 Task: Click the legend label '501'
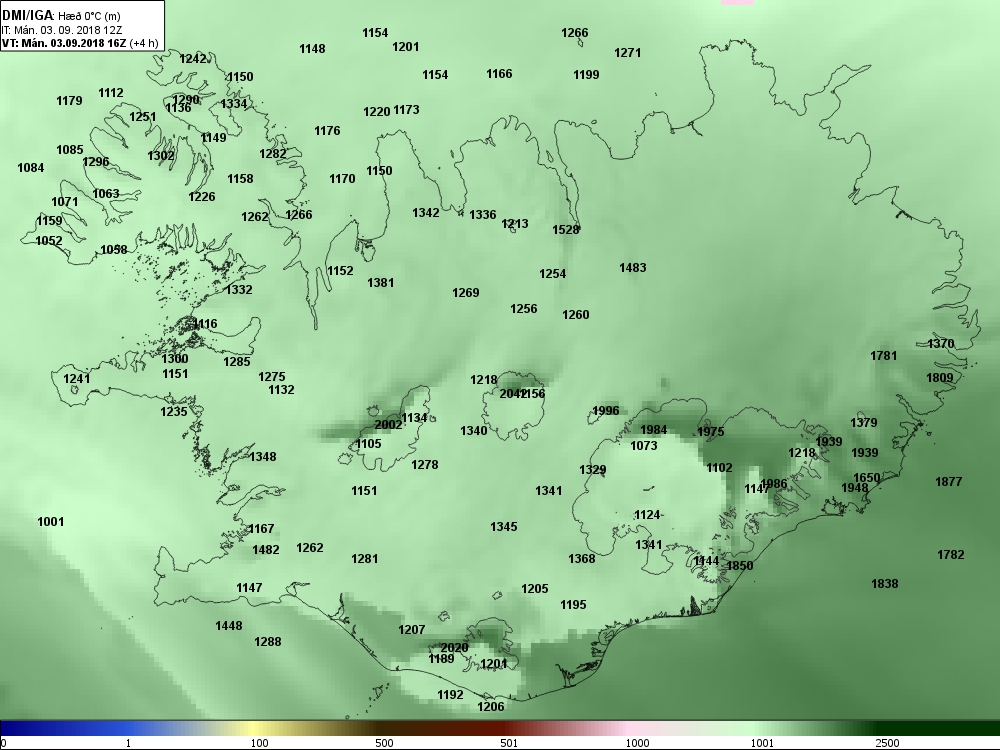509,743
